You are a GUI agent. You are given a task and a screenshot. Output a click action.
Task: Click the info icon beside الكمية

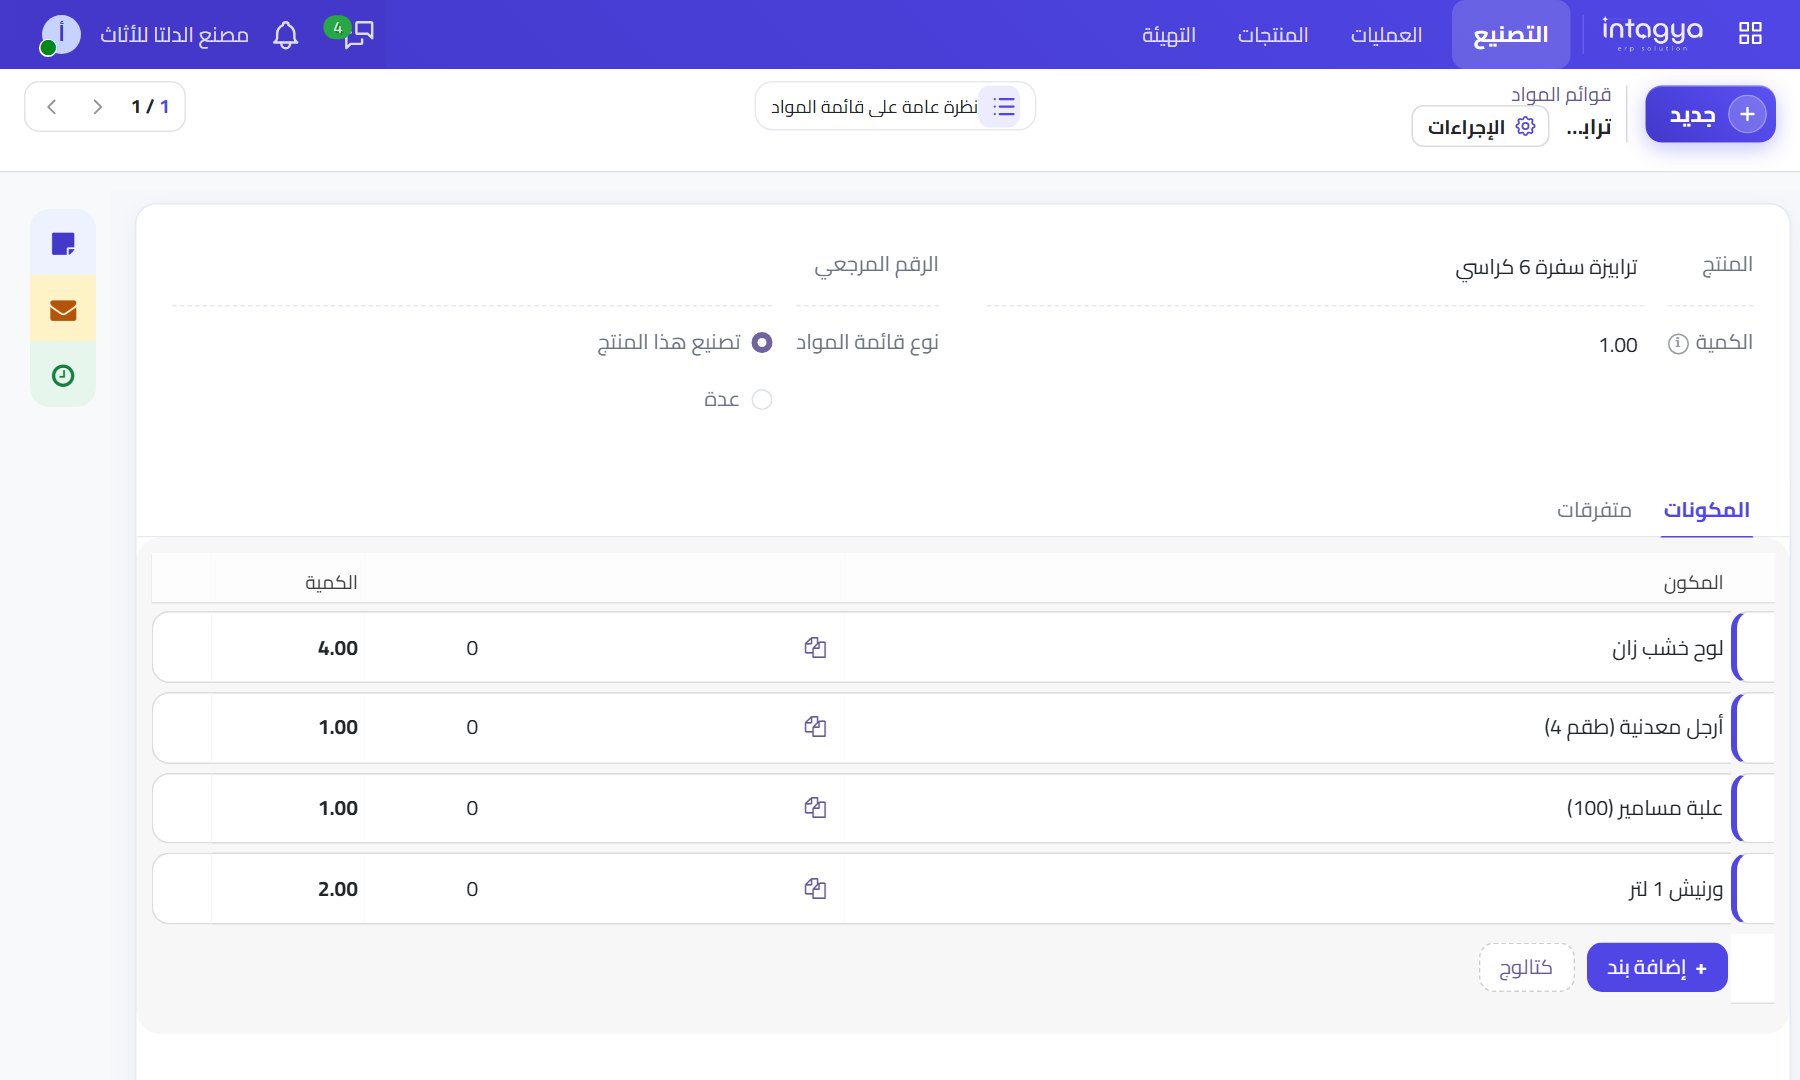click(x=1678, y=344)
